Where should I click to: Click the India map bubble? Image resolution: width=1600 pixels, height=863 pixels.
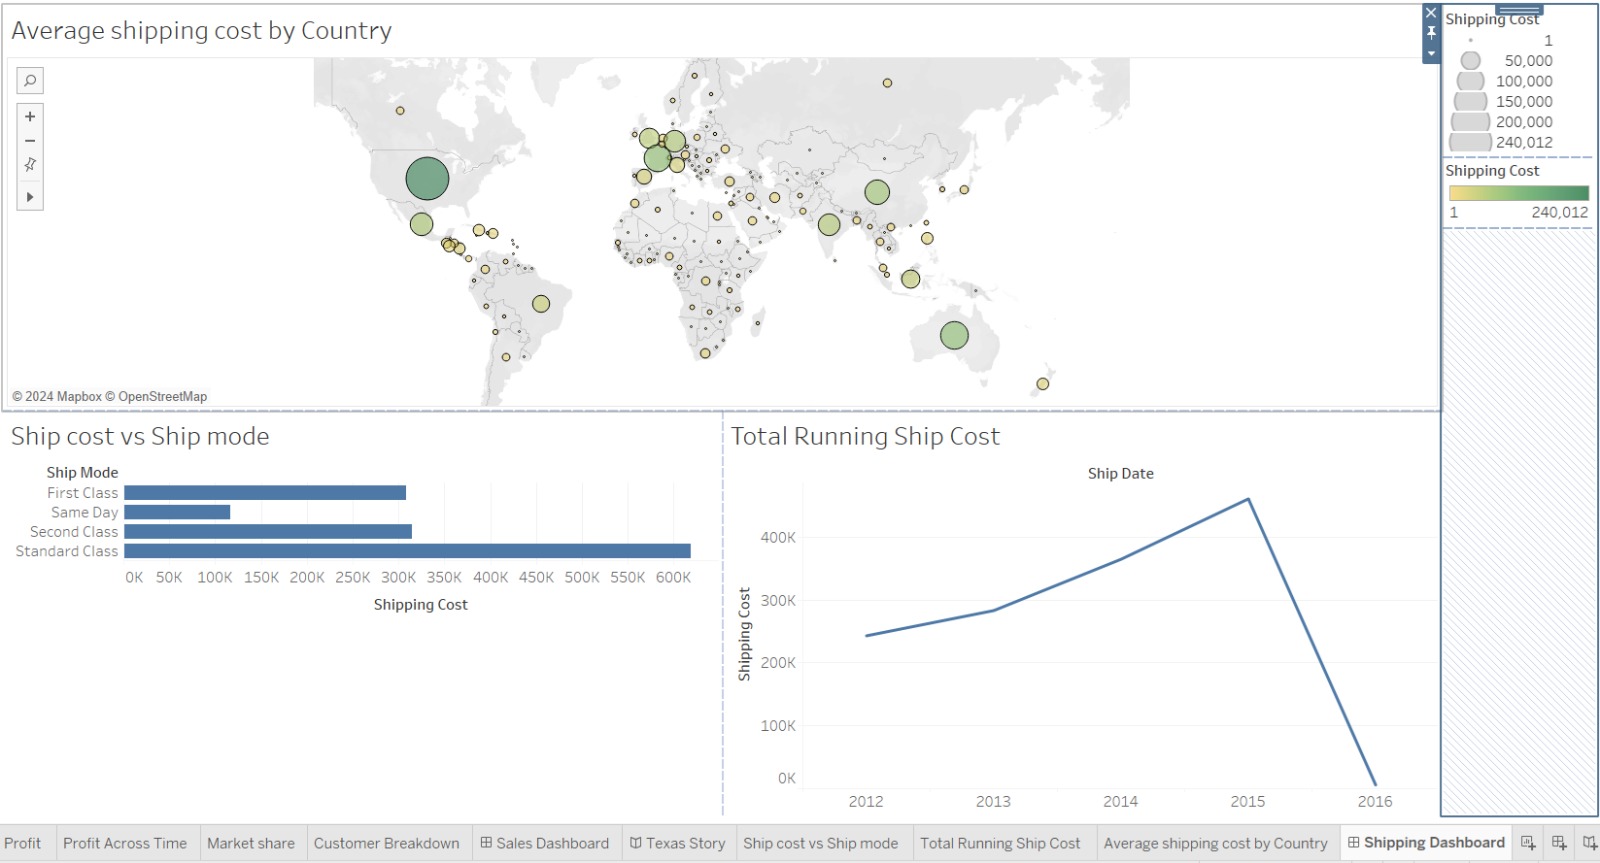tap(829, 225)
